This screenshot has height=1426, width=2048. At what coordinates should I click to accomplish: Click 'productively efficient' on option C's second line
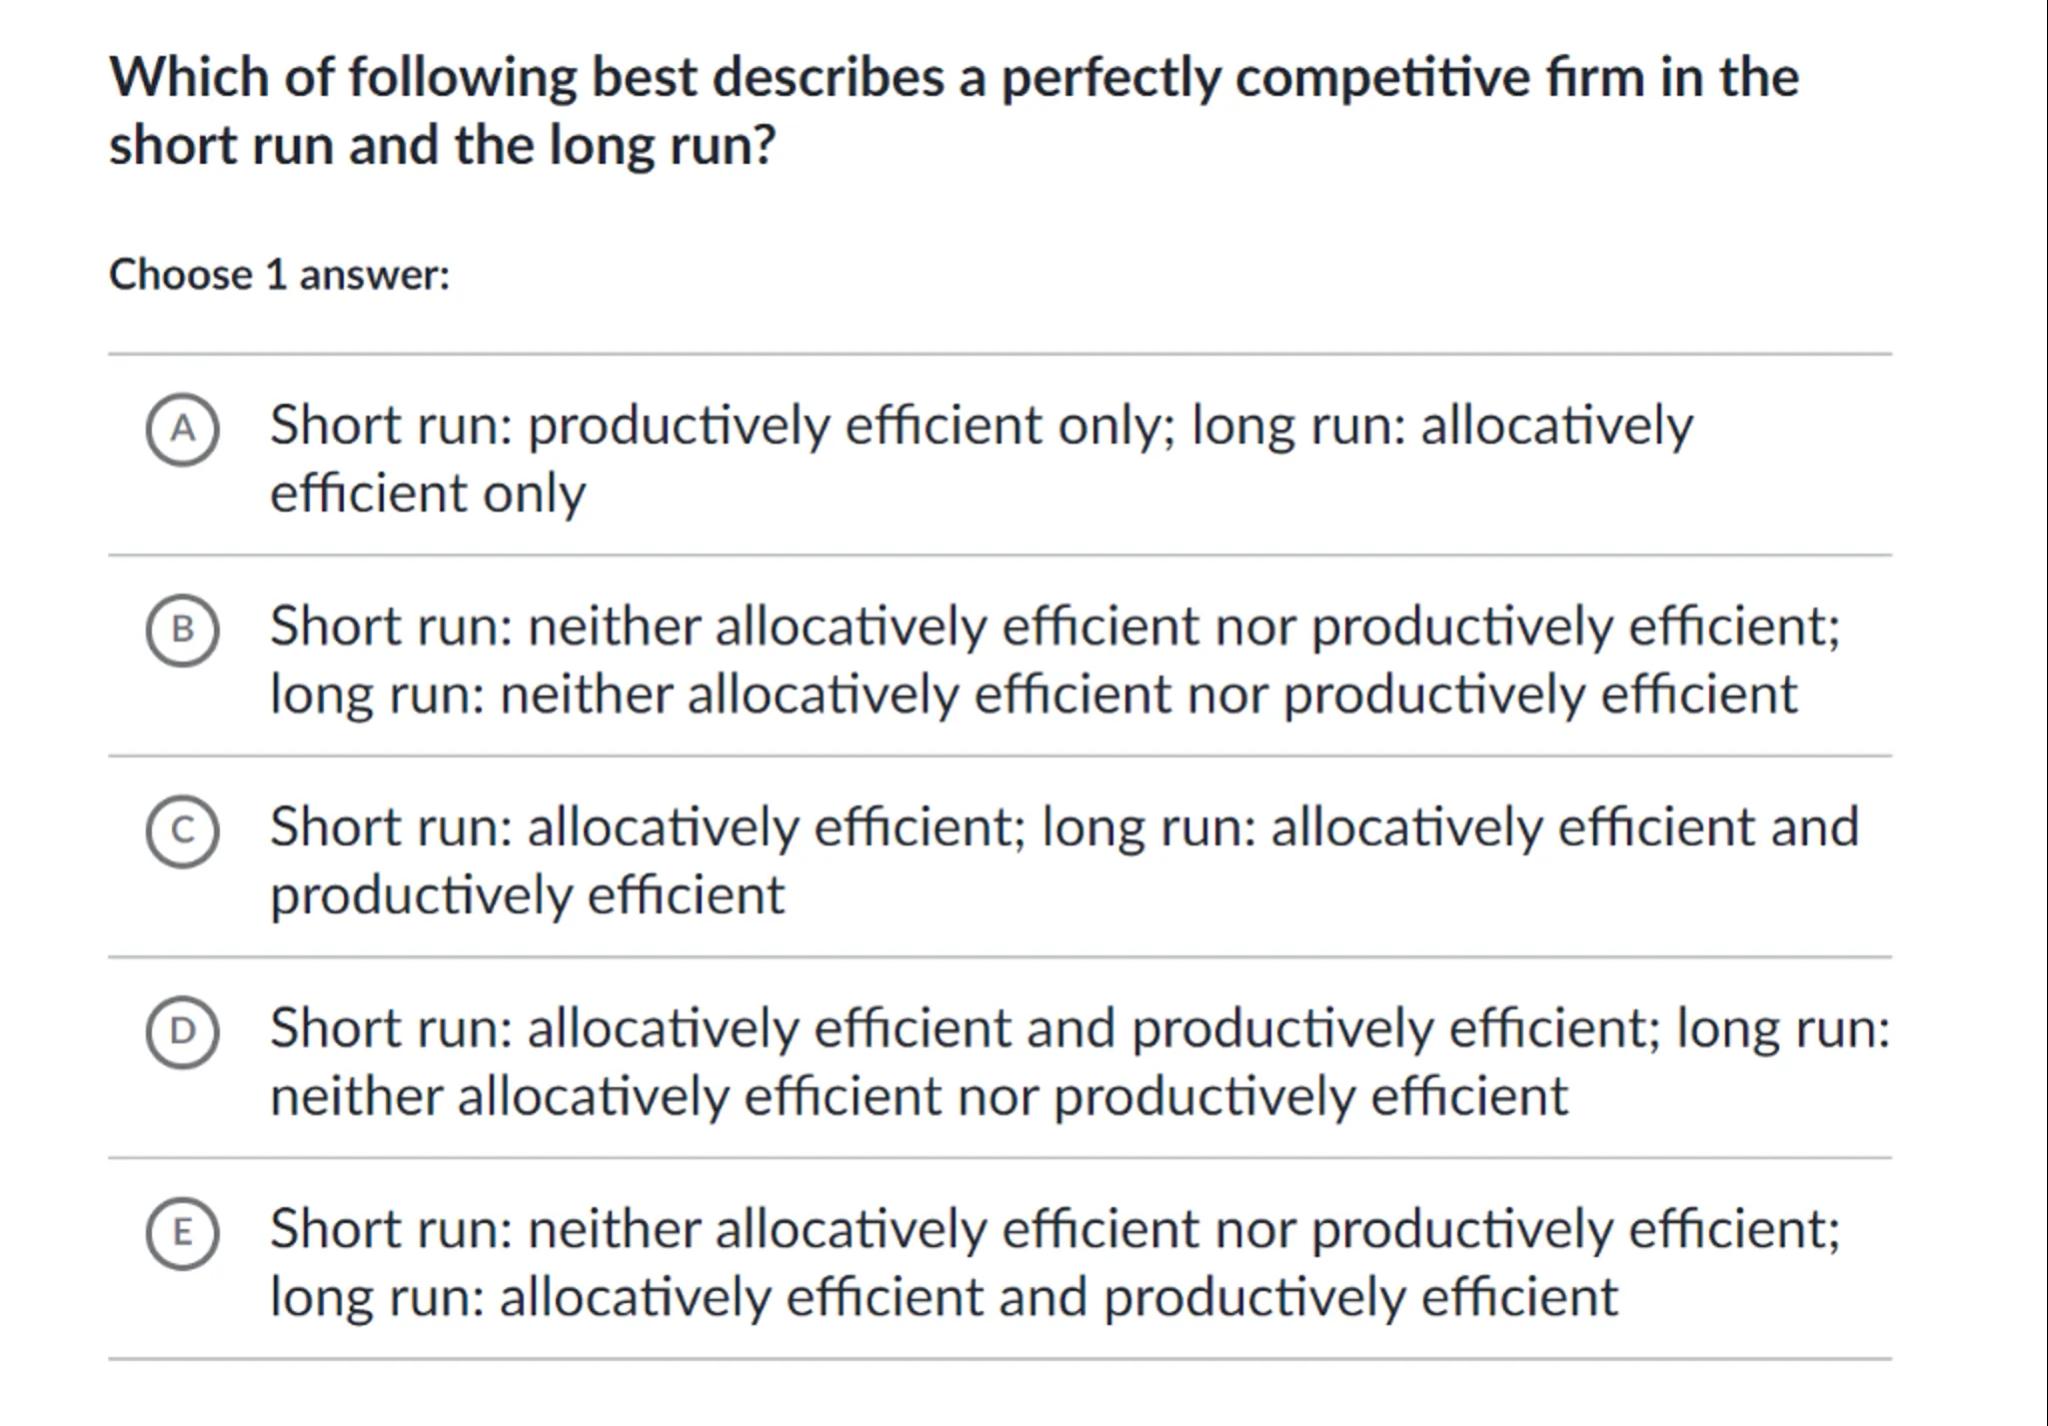[527, 896]
